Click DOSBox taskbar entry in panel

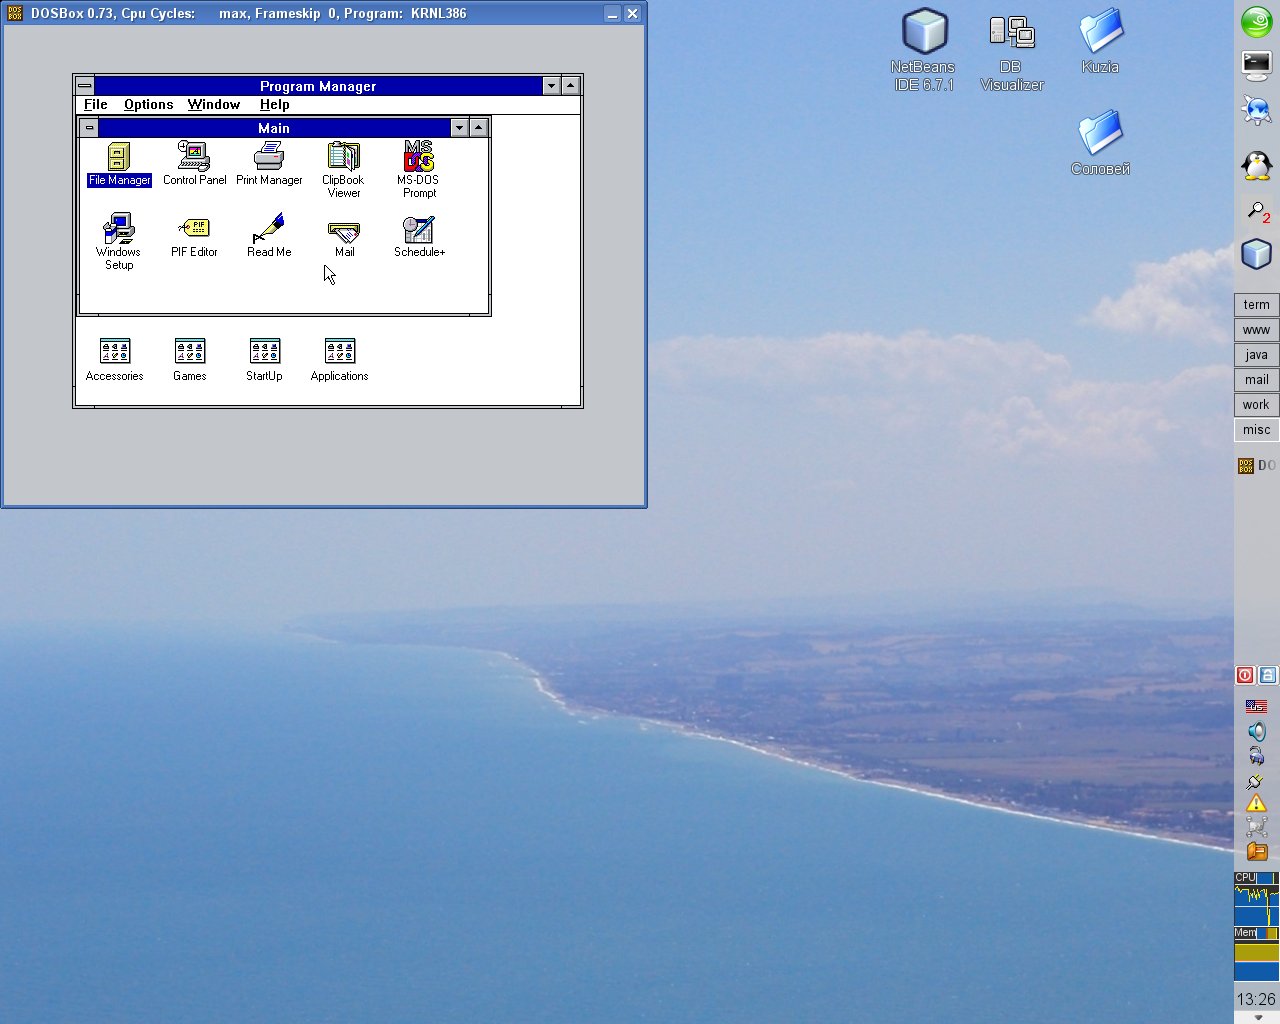(1257, 465)
